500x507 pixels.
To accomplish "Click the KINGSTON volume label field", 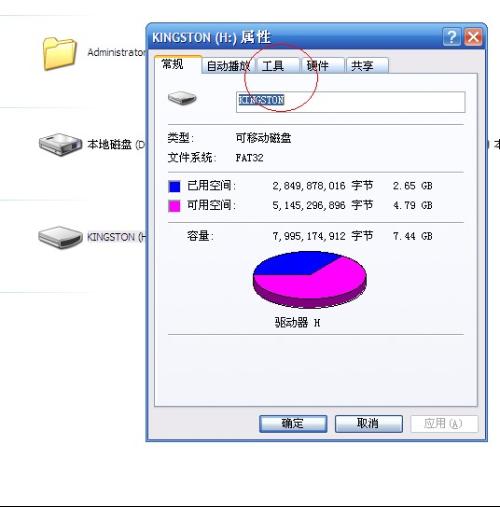I will [x=350, y=102].
